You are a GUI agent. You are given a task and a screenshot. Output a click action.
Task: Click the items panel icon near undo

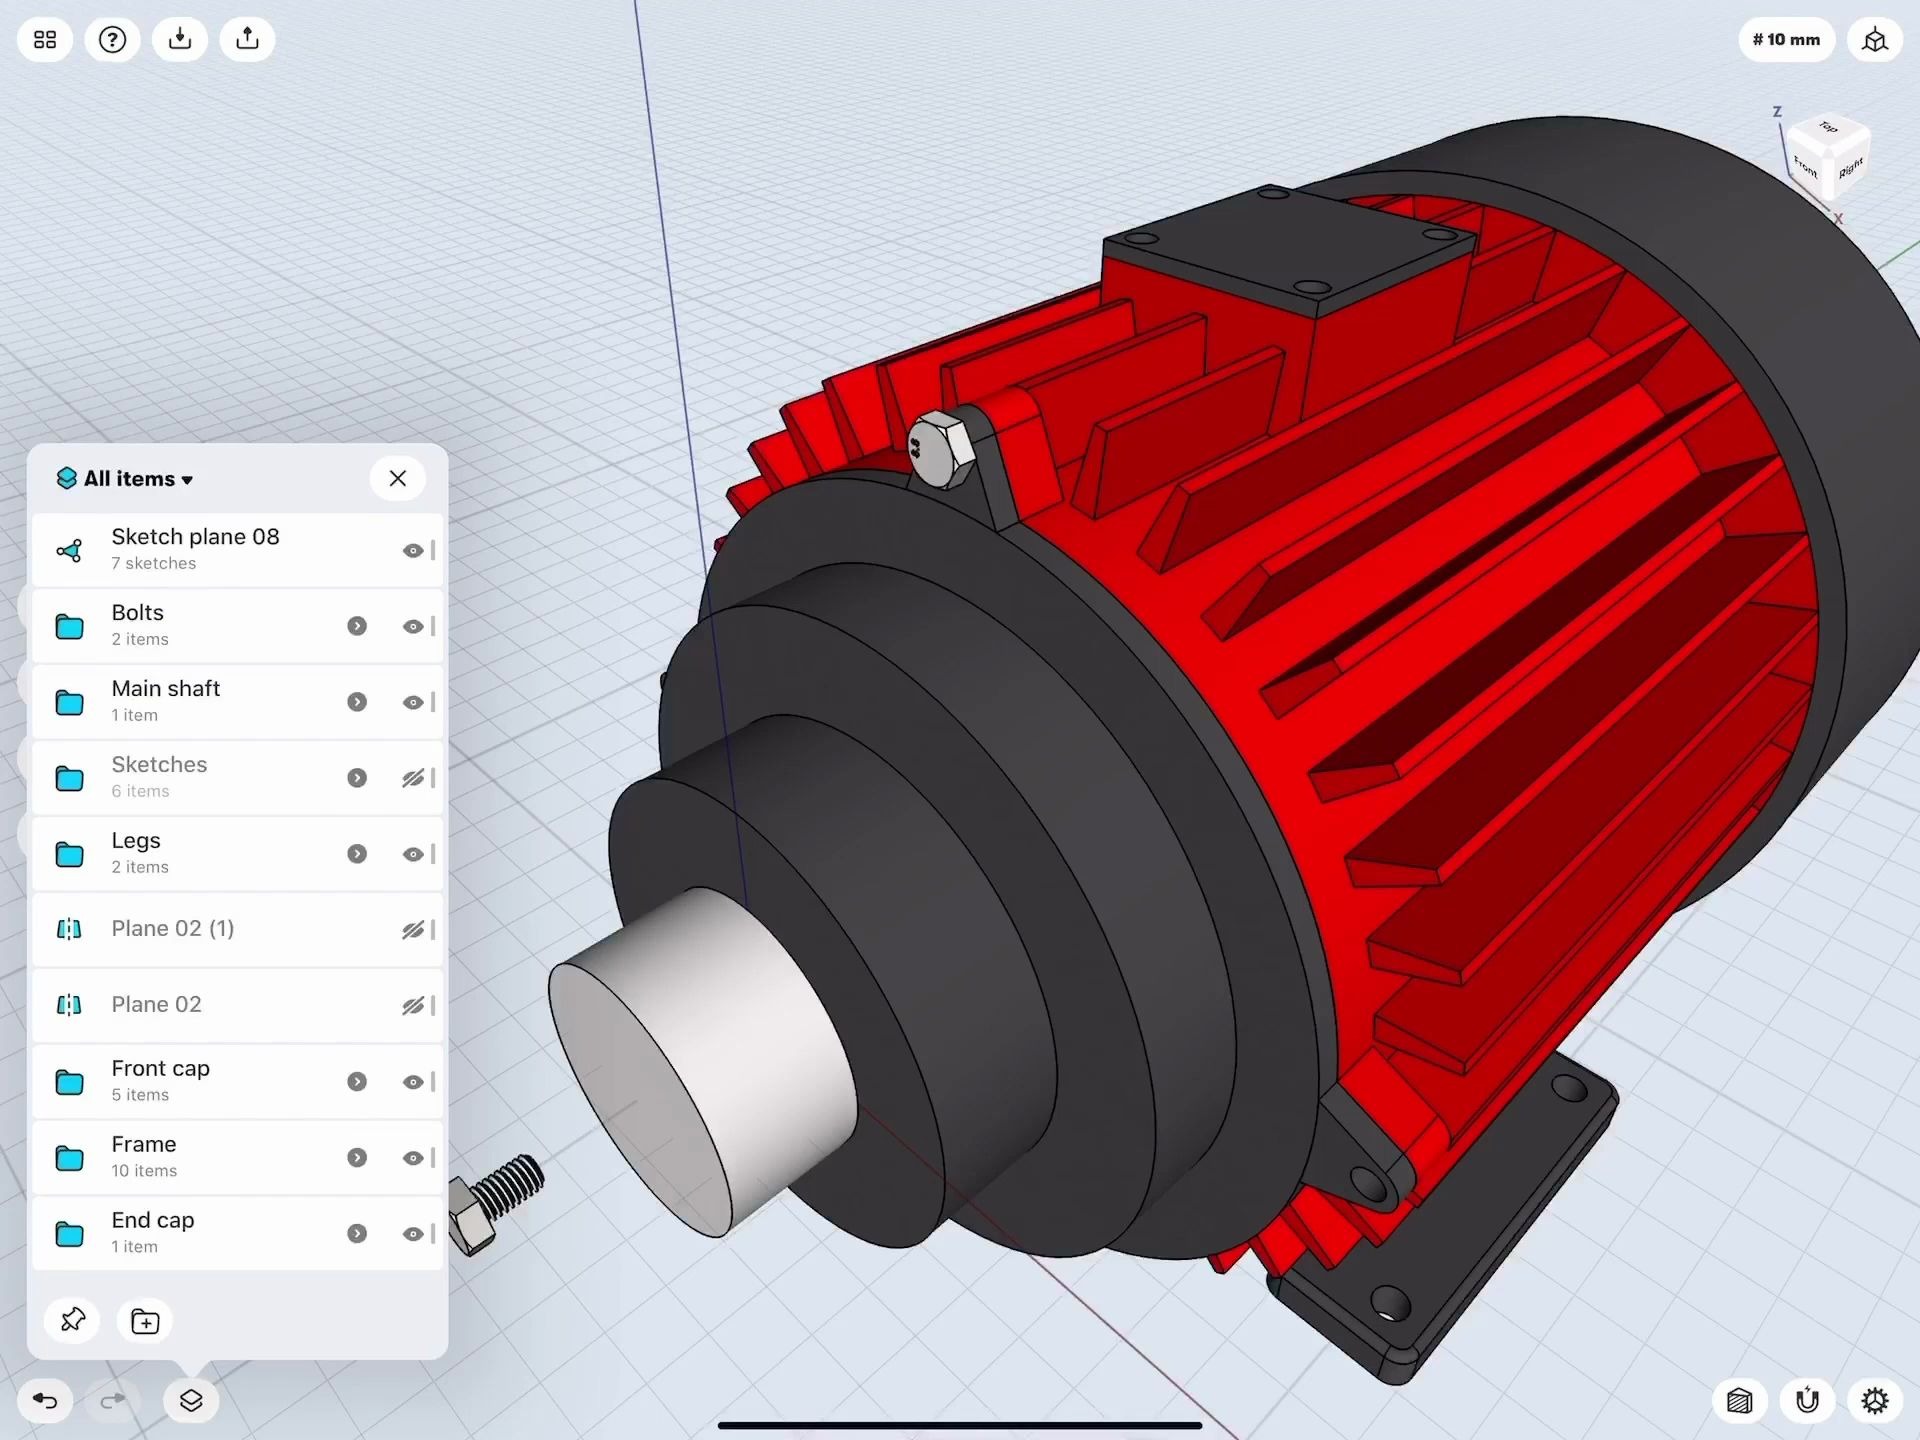coord(190,1400)
